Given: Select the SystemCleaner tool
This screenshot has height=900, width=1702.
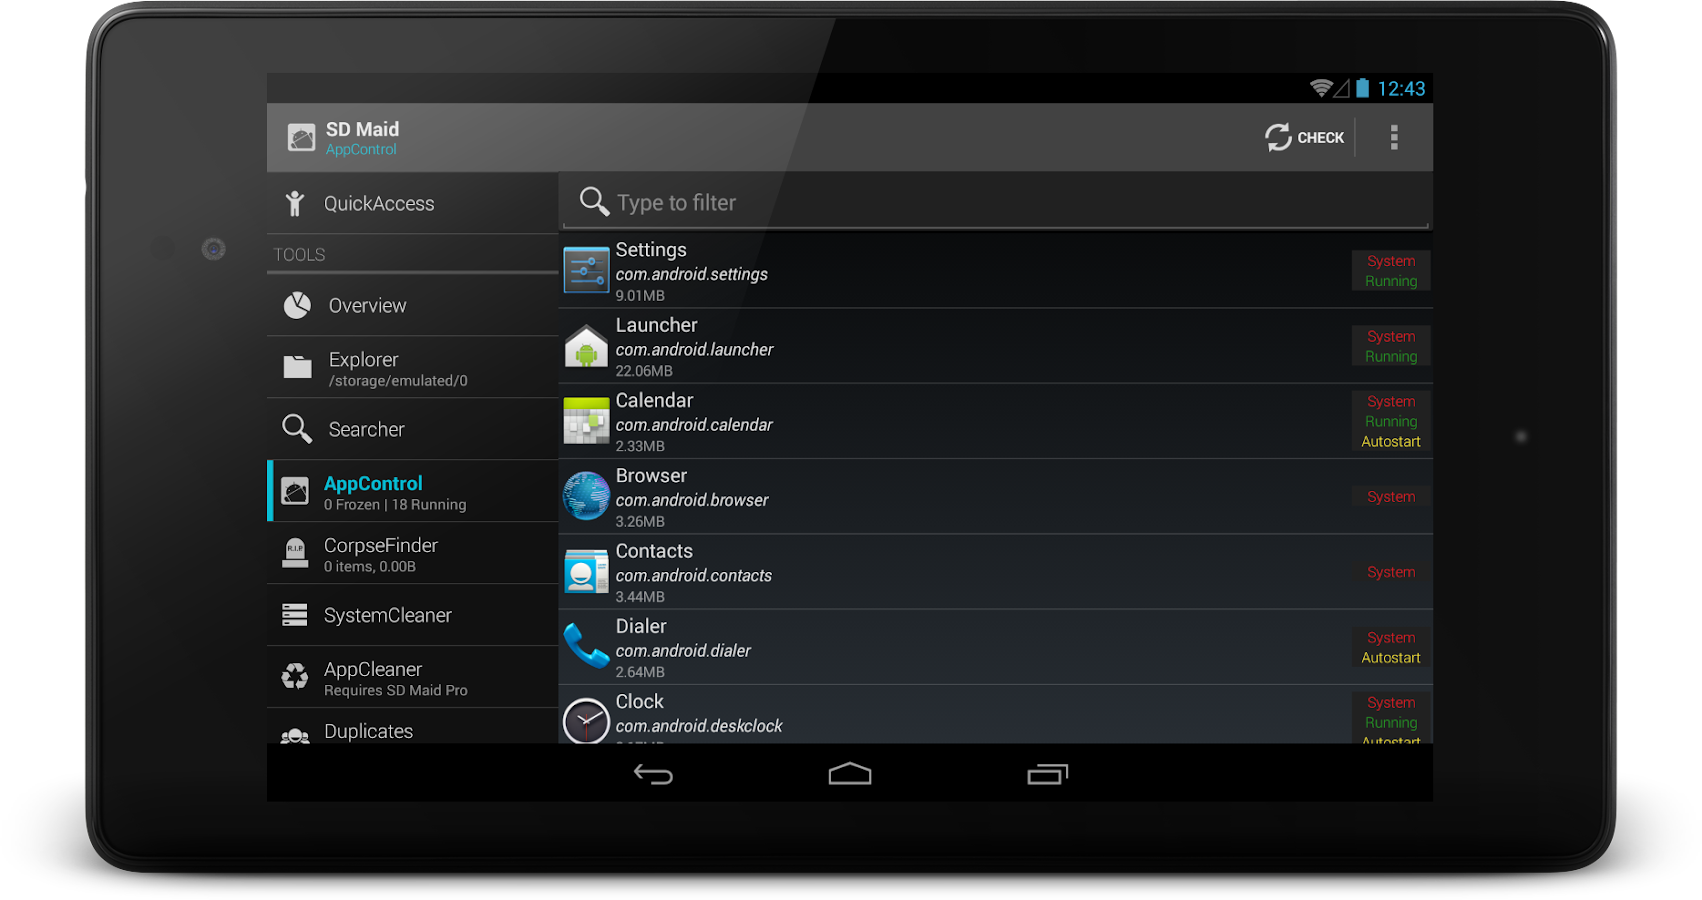Looking at the screenshot, I should (x=413, y=615).
